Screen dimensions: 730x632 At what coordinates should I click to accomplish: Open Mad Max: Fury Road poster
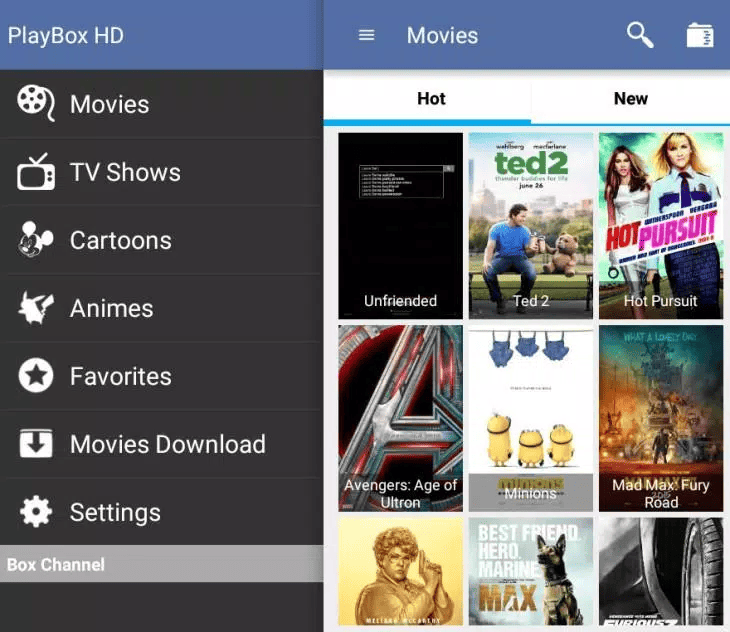click(x=661, y=418)
